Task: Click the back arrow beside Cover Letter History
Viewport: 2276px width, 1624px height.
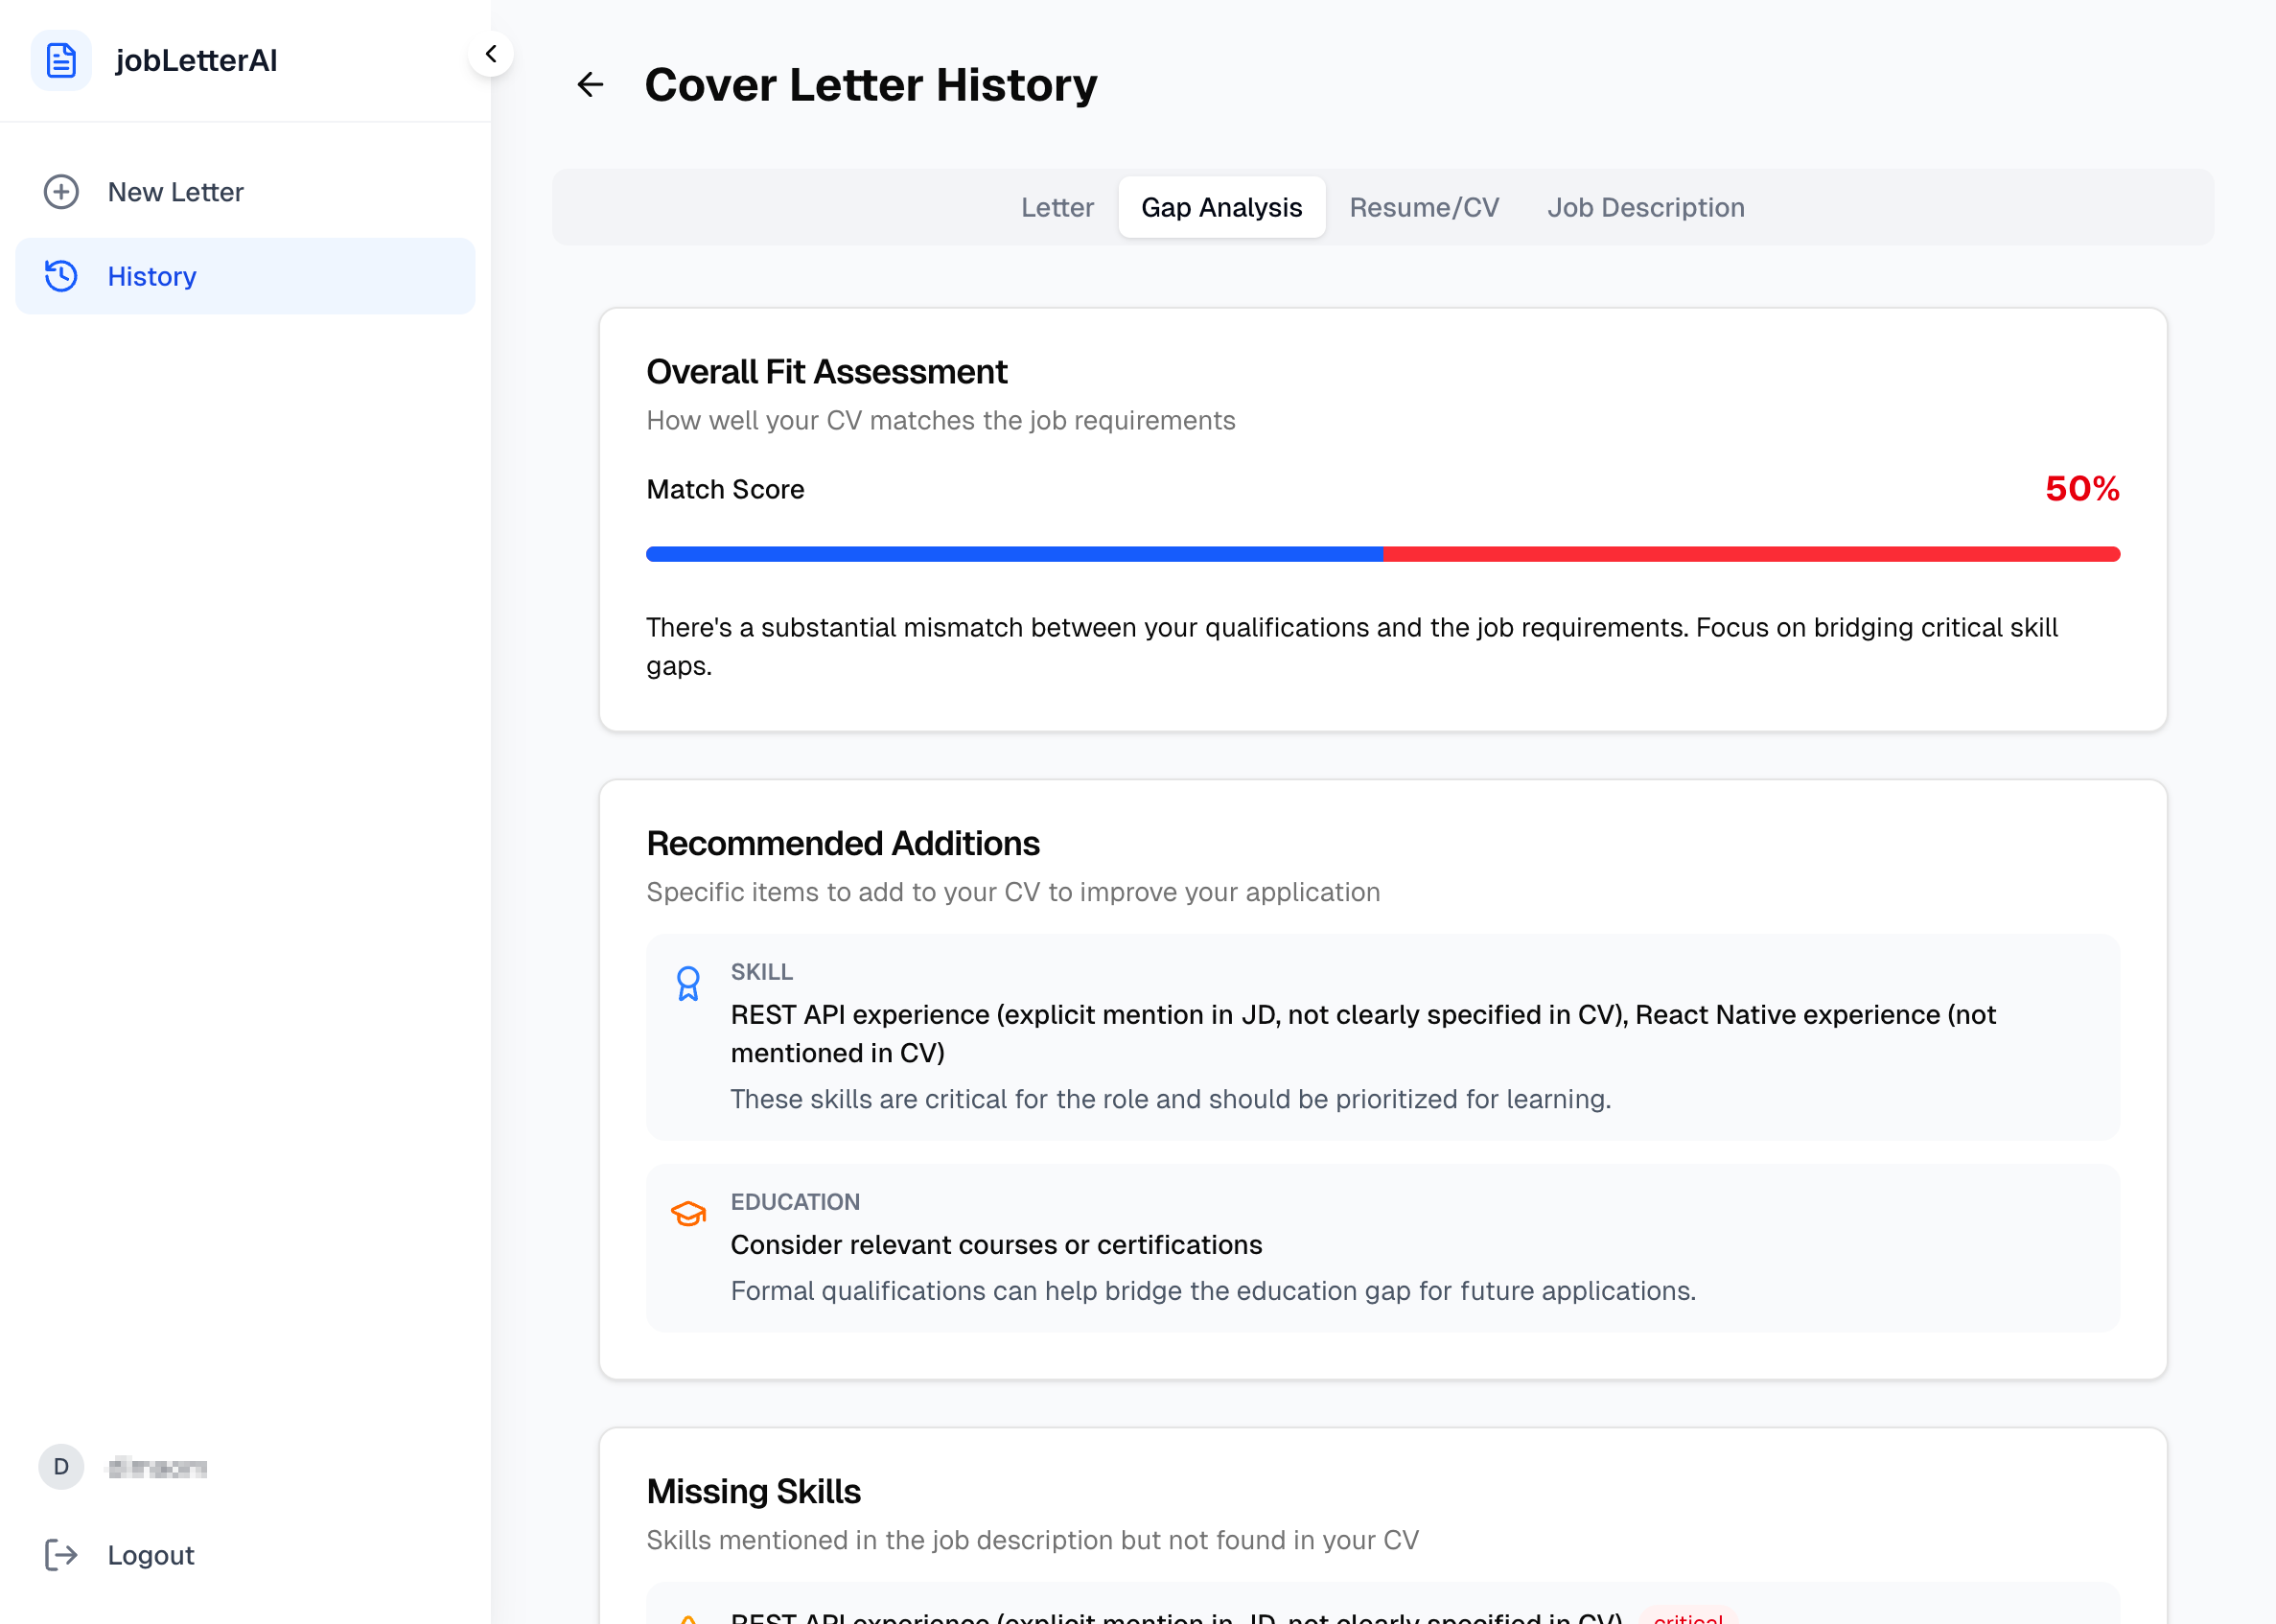Action: point(590,85)
